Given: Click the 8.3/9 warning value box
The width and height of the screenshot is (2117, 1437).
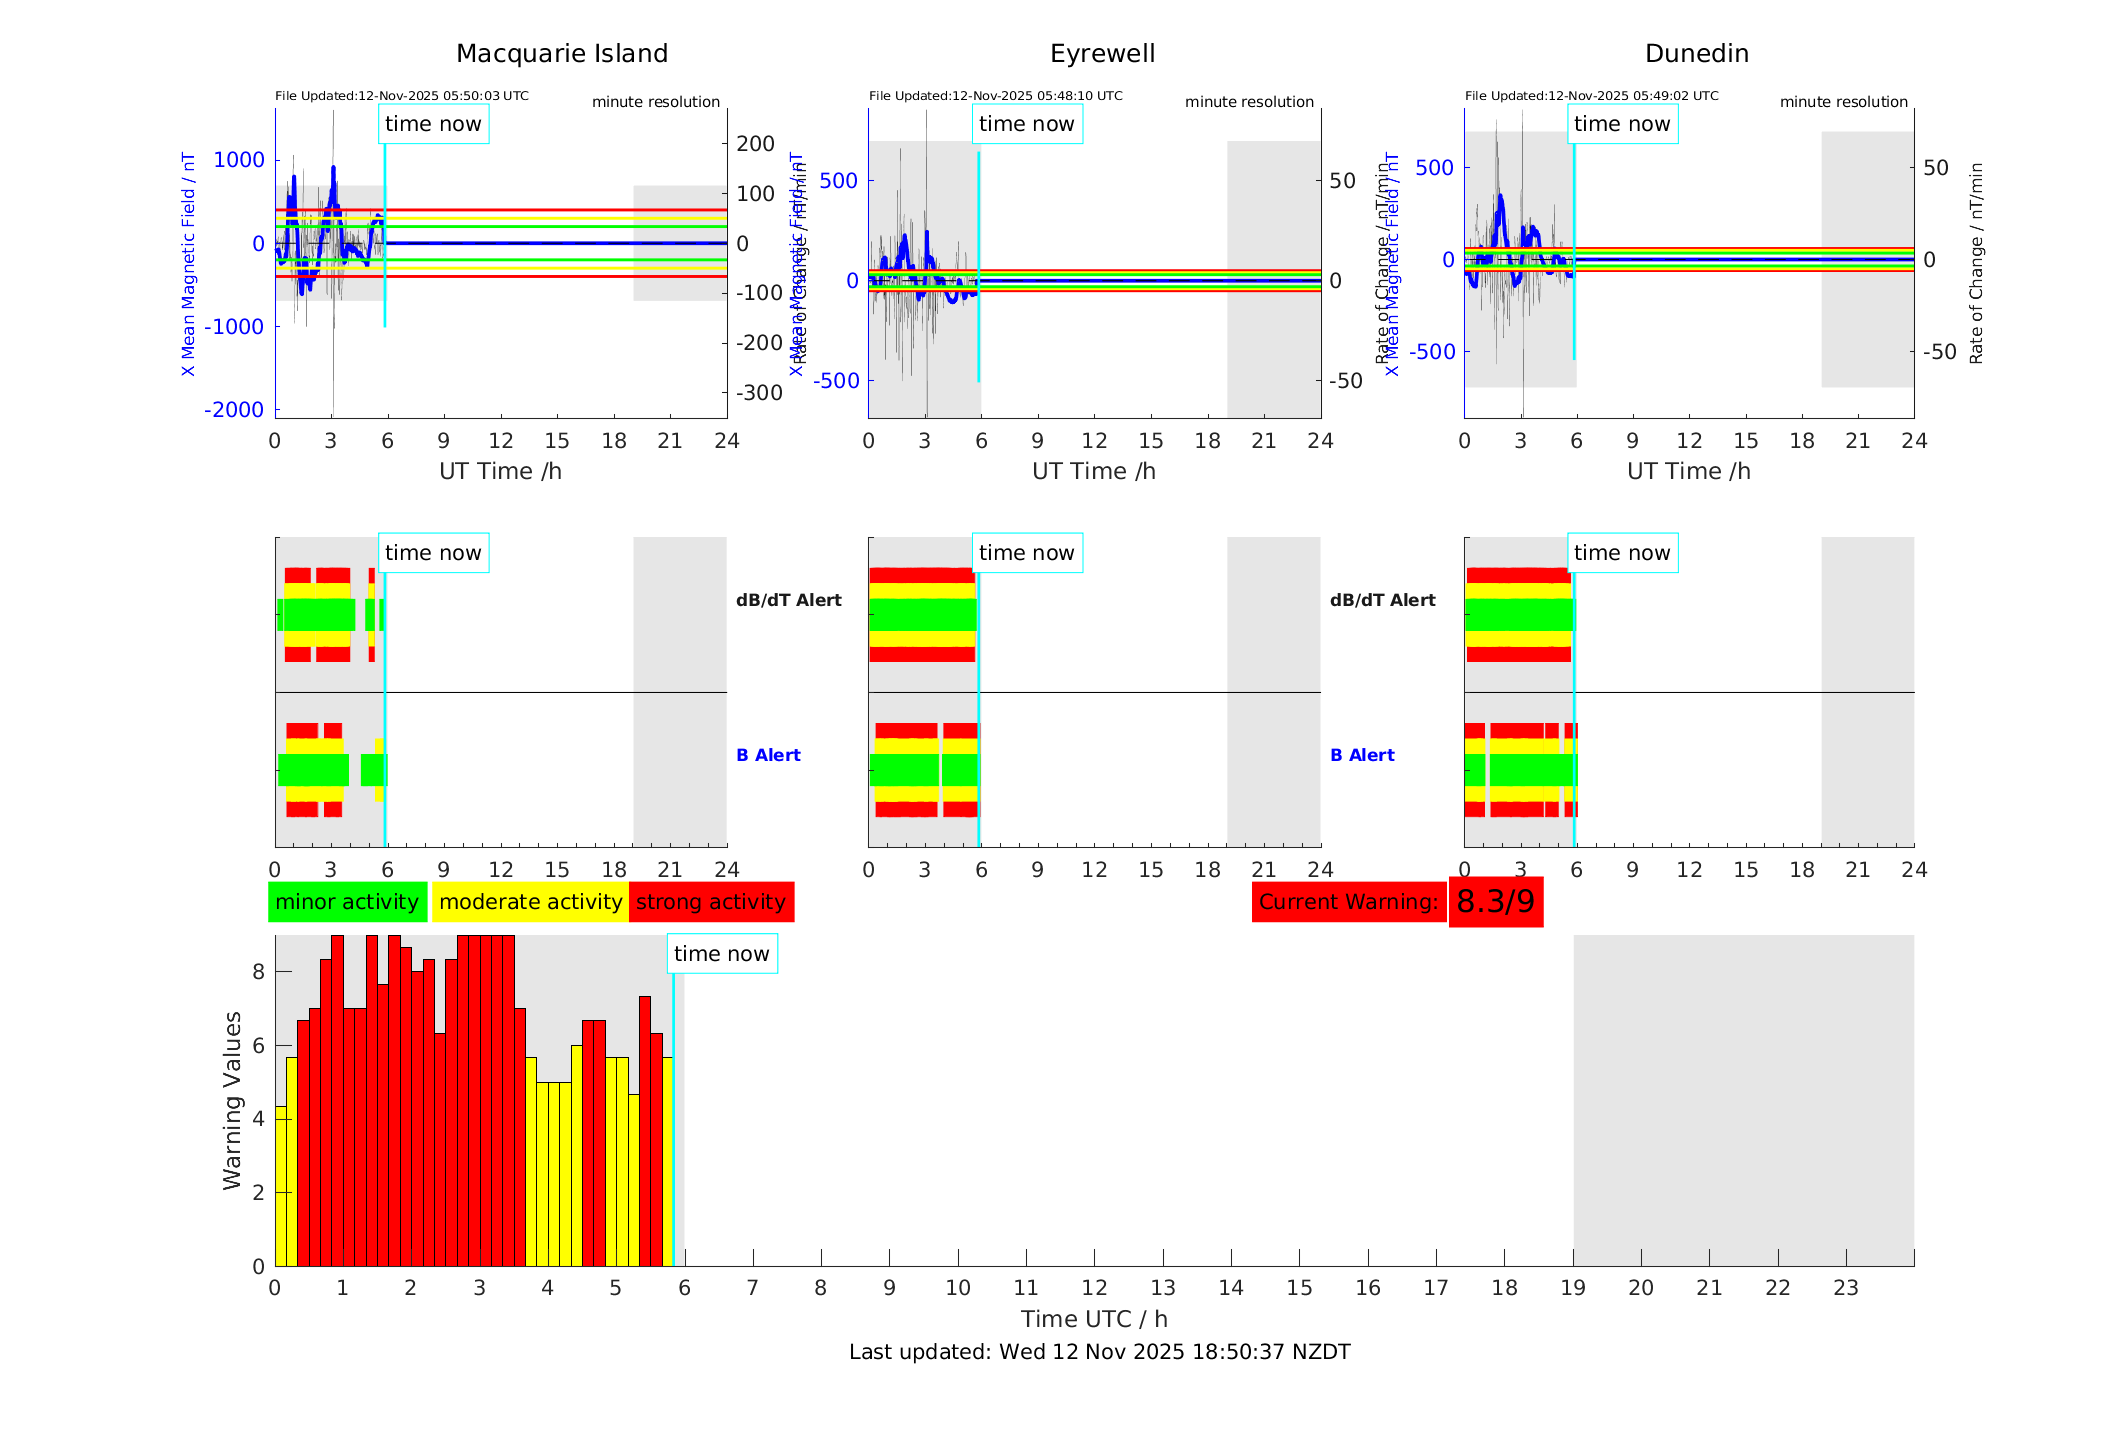Looking at the screenshot, I should pos(1495,902).
